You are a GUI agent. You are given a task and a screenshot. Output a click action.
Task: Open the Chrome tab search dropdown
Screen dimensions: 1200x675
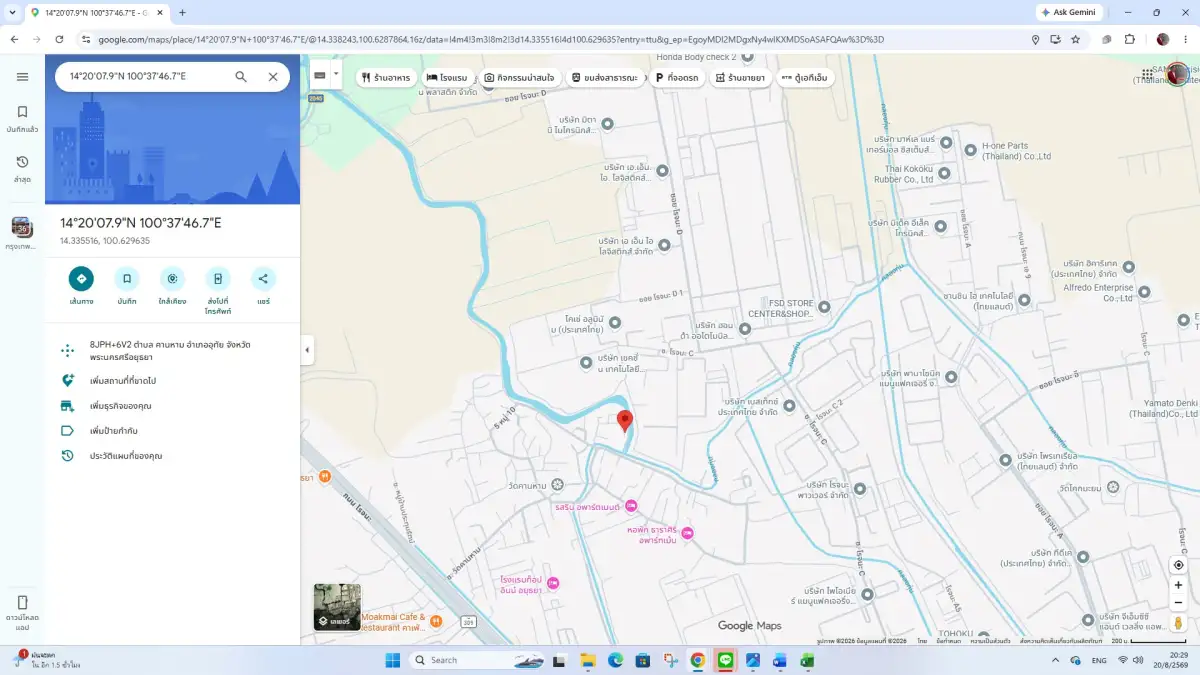(x=12, y=12)
